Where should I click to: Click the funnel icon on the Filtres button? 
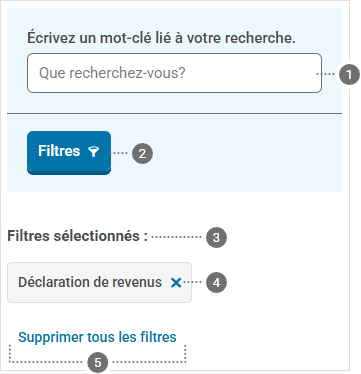coord(94,152)
